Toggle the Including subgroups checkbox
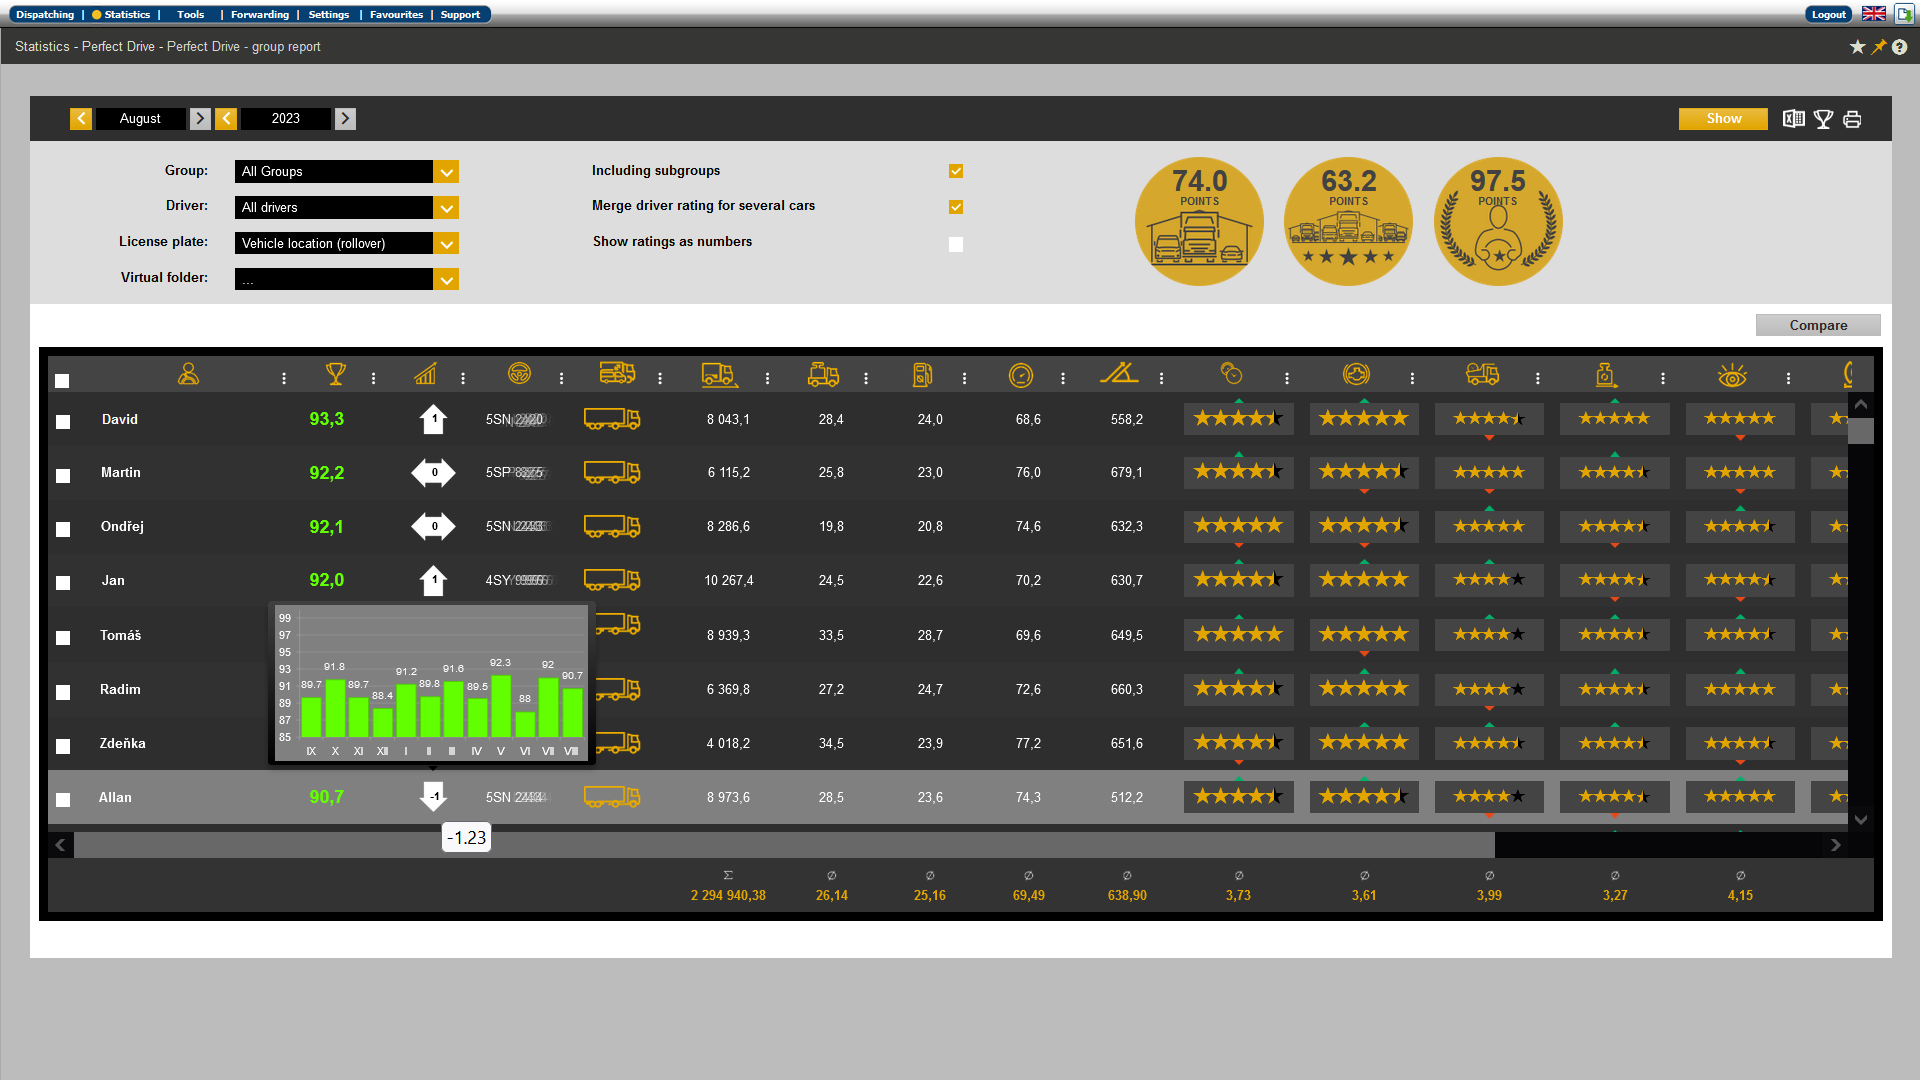 point(956,171)
